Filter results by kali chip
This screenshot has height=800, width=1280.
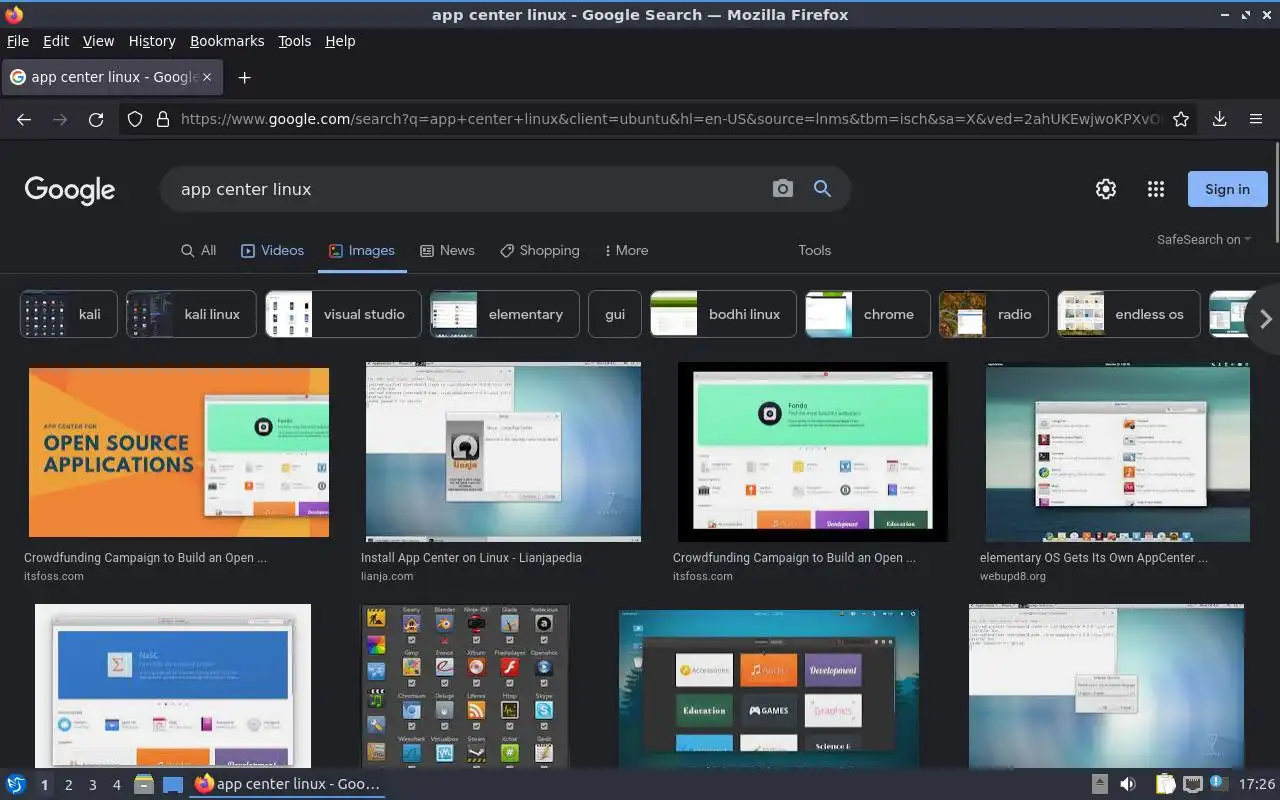coord(69,314)
